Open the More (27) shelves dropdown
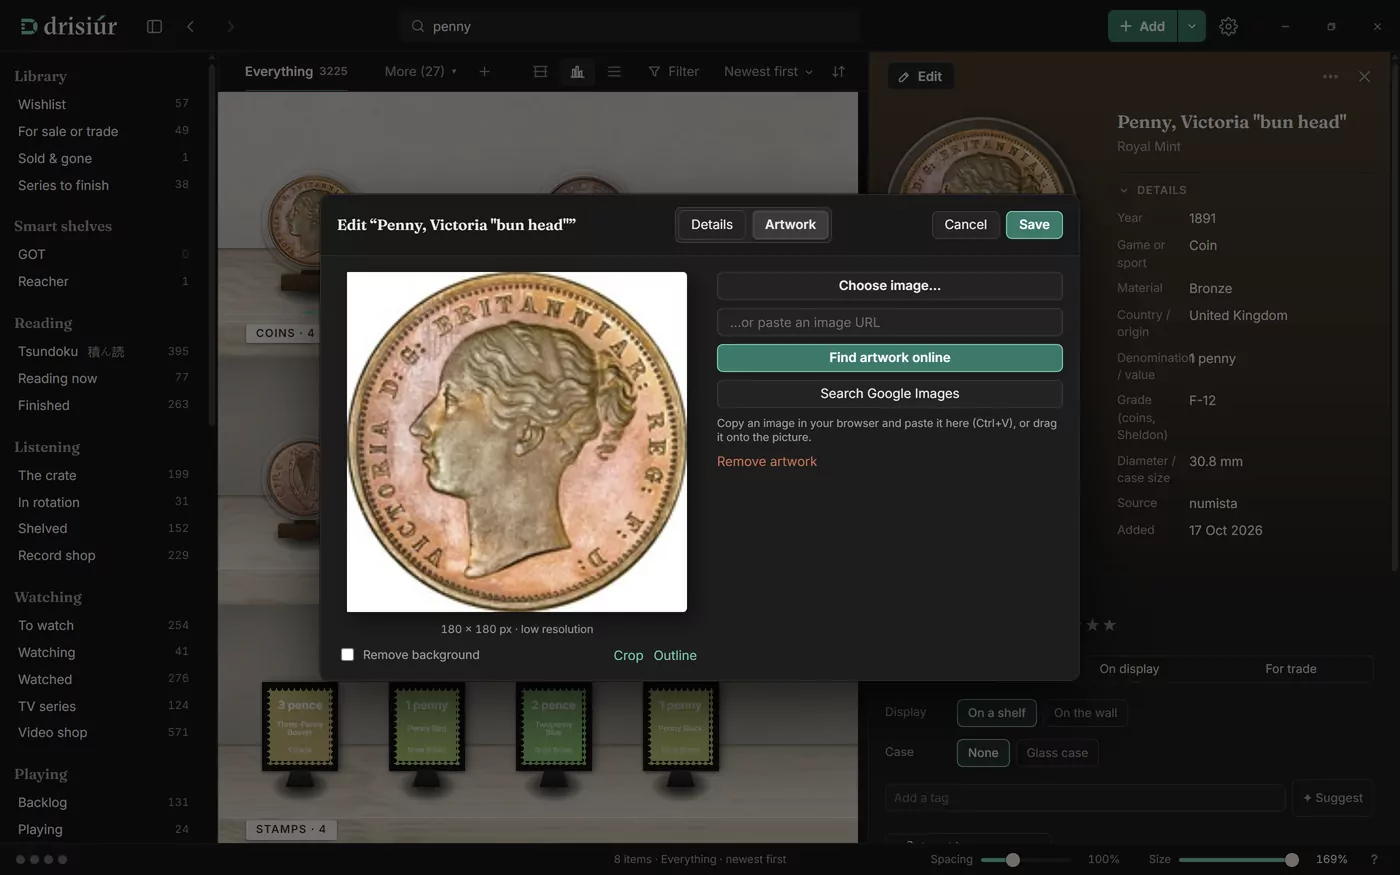The width and height of the screenshot is (1400, 875). point(421,71)
